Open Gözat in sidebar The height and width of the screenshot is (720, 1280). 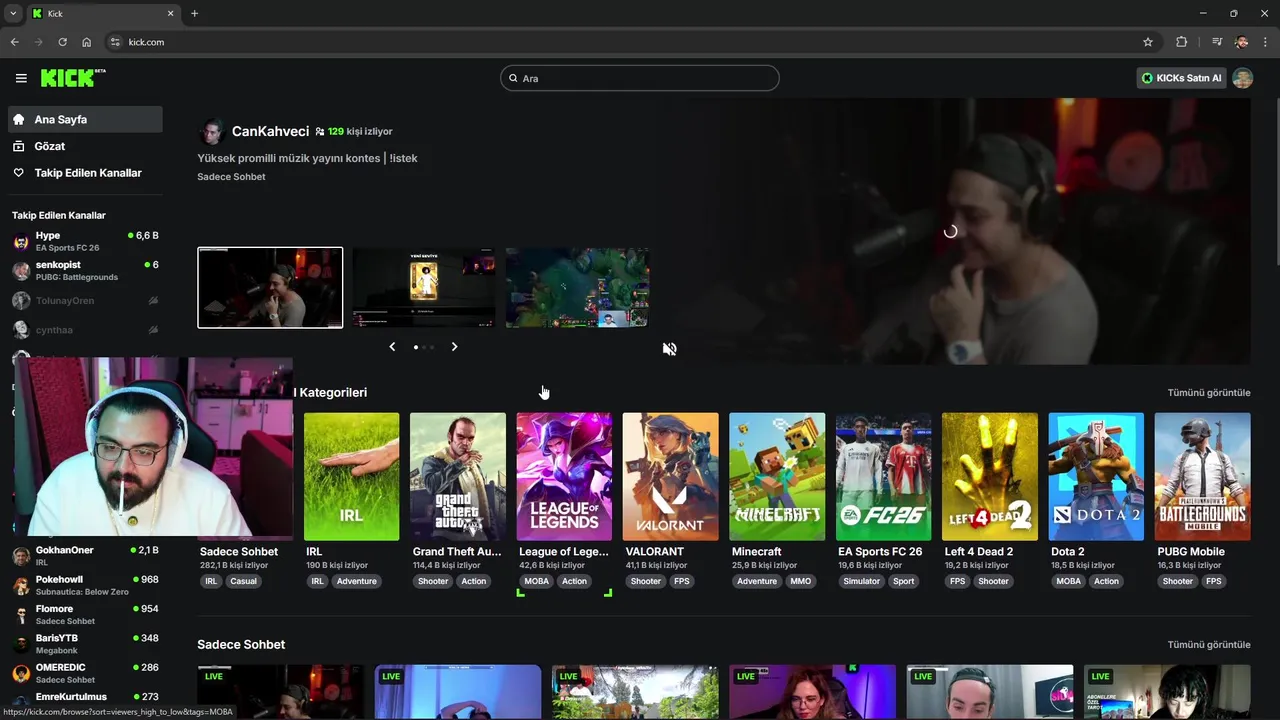[84, 146]
